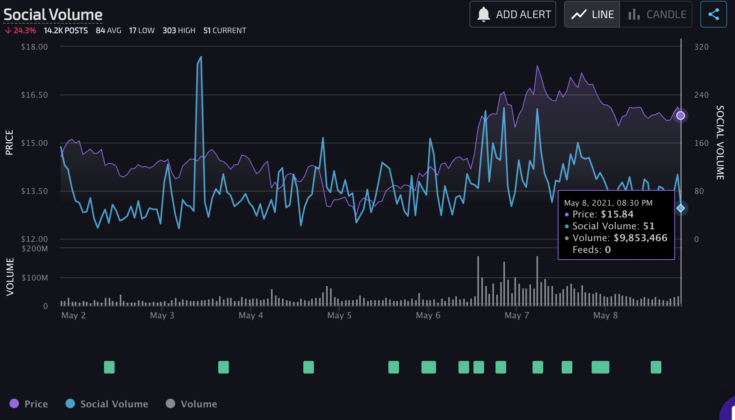
Task: Select the purple price marker dot
Action: [681, 115]
